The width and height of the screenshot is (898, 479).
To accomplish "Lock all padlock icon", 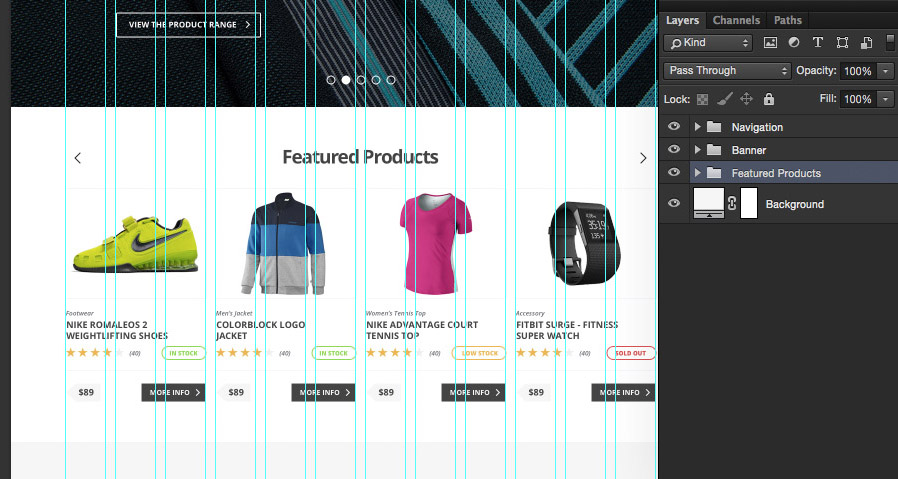I will pyautogui.click(x=769, y=99).
